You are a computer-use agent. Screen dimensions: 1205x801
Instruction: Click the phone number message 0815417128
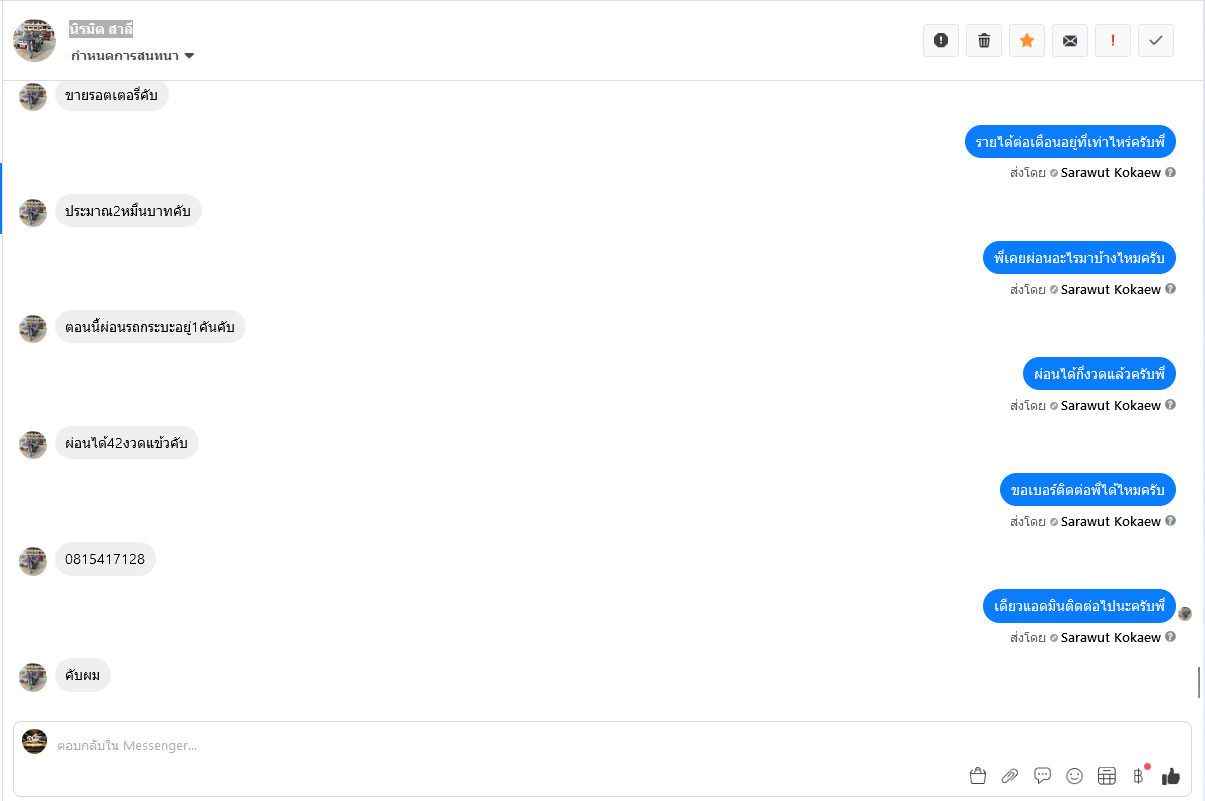click(105, 559)
